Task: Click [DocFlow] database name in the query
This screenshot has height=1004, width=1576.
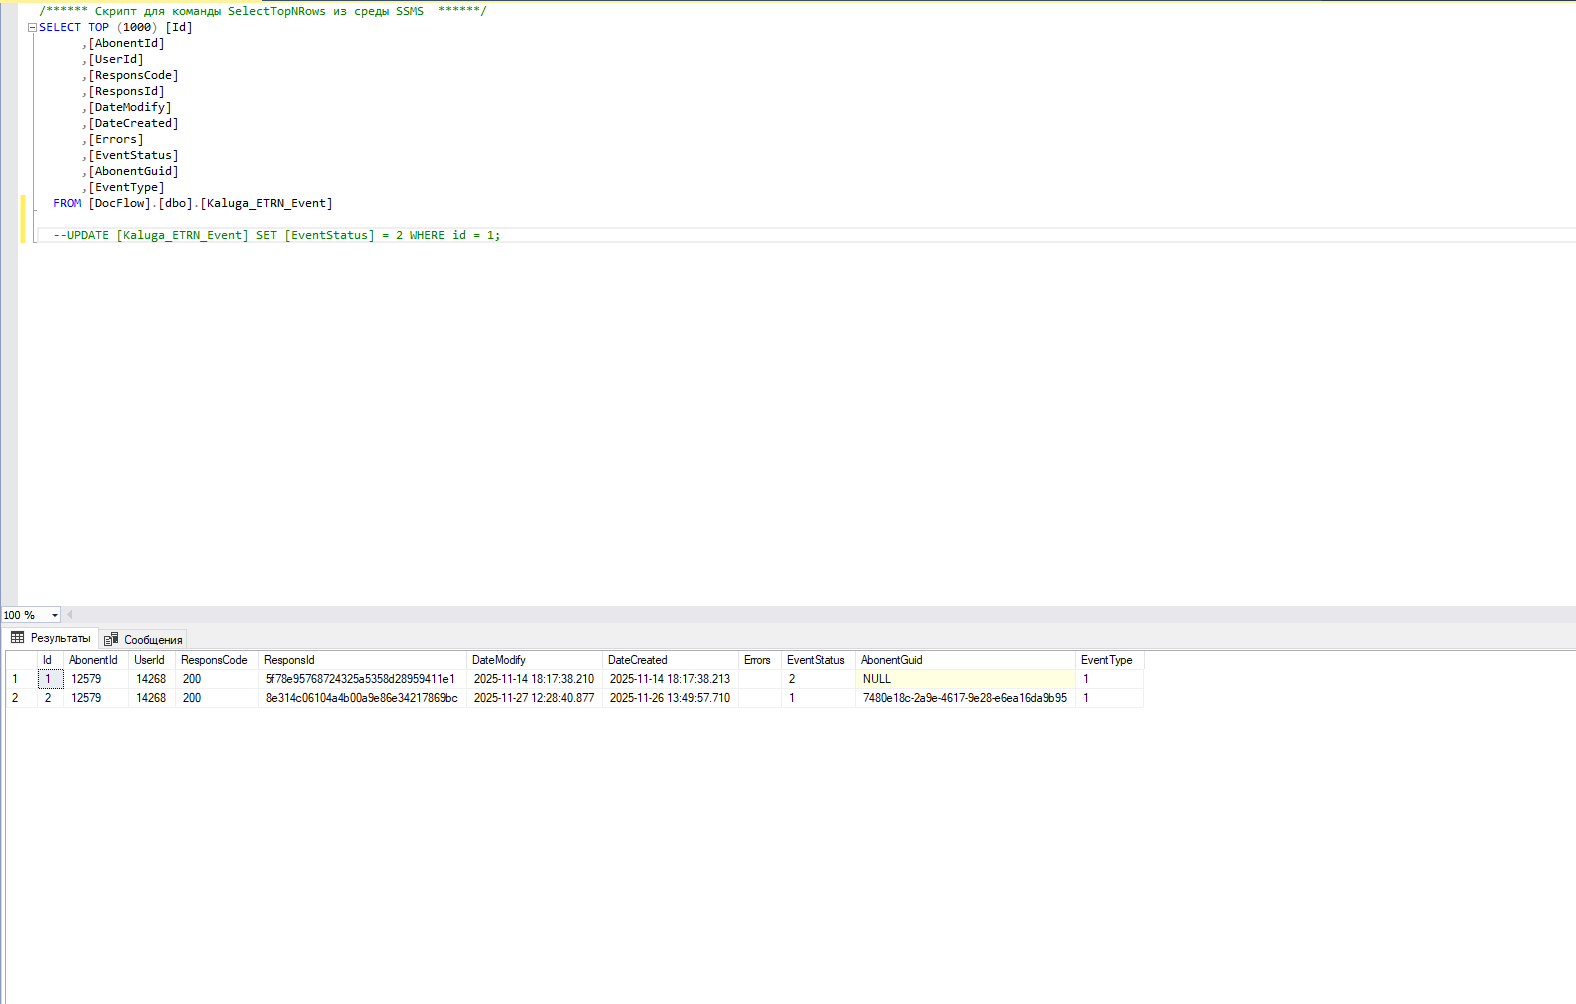Action: pos(120,203)
